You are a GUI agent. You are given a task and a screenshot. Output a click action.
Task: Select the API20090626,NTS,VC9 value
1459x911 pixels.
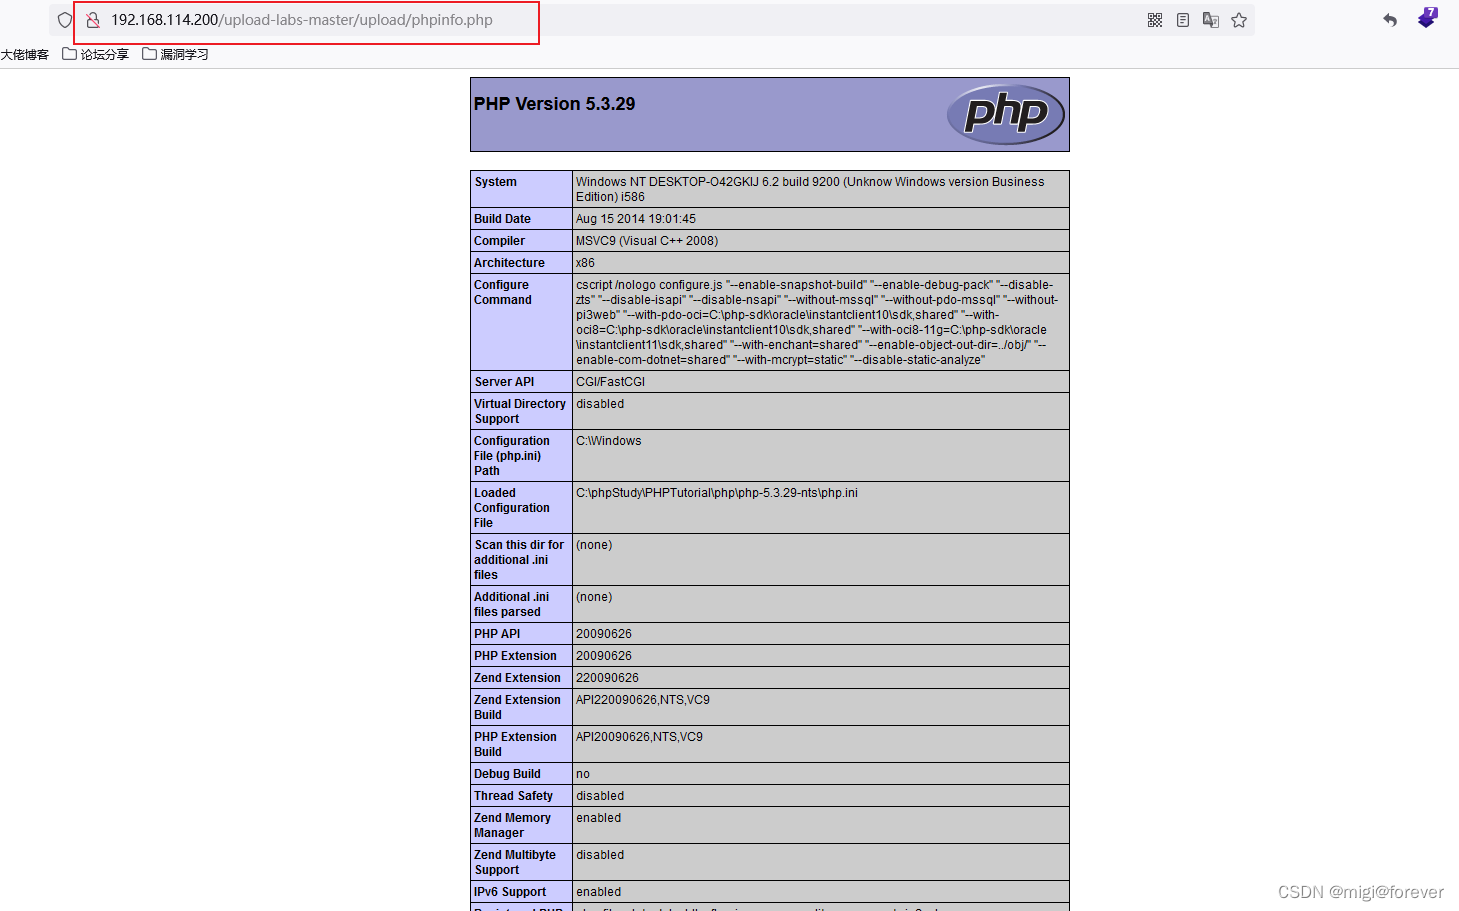(x=639, y=737)
